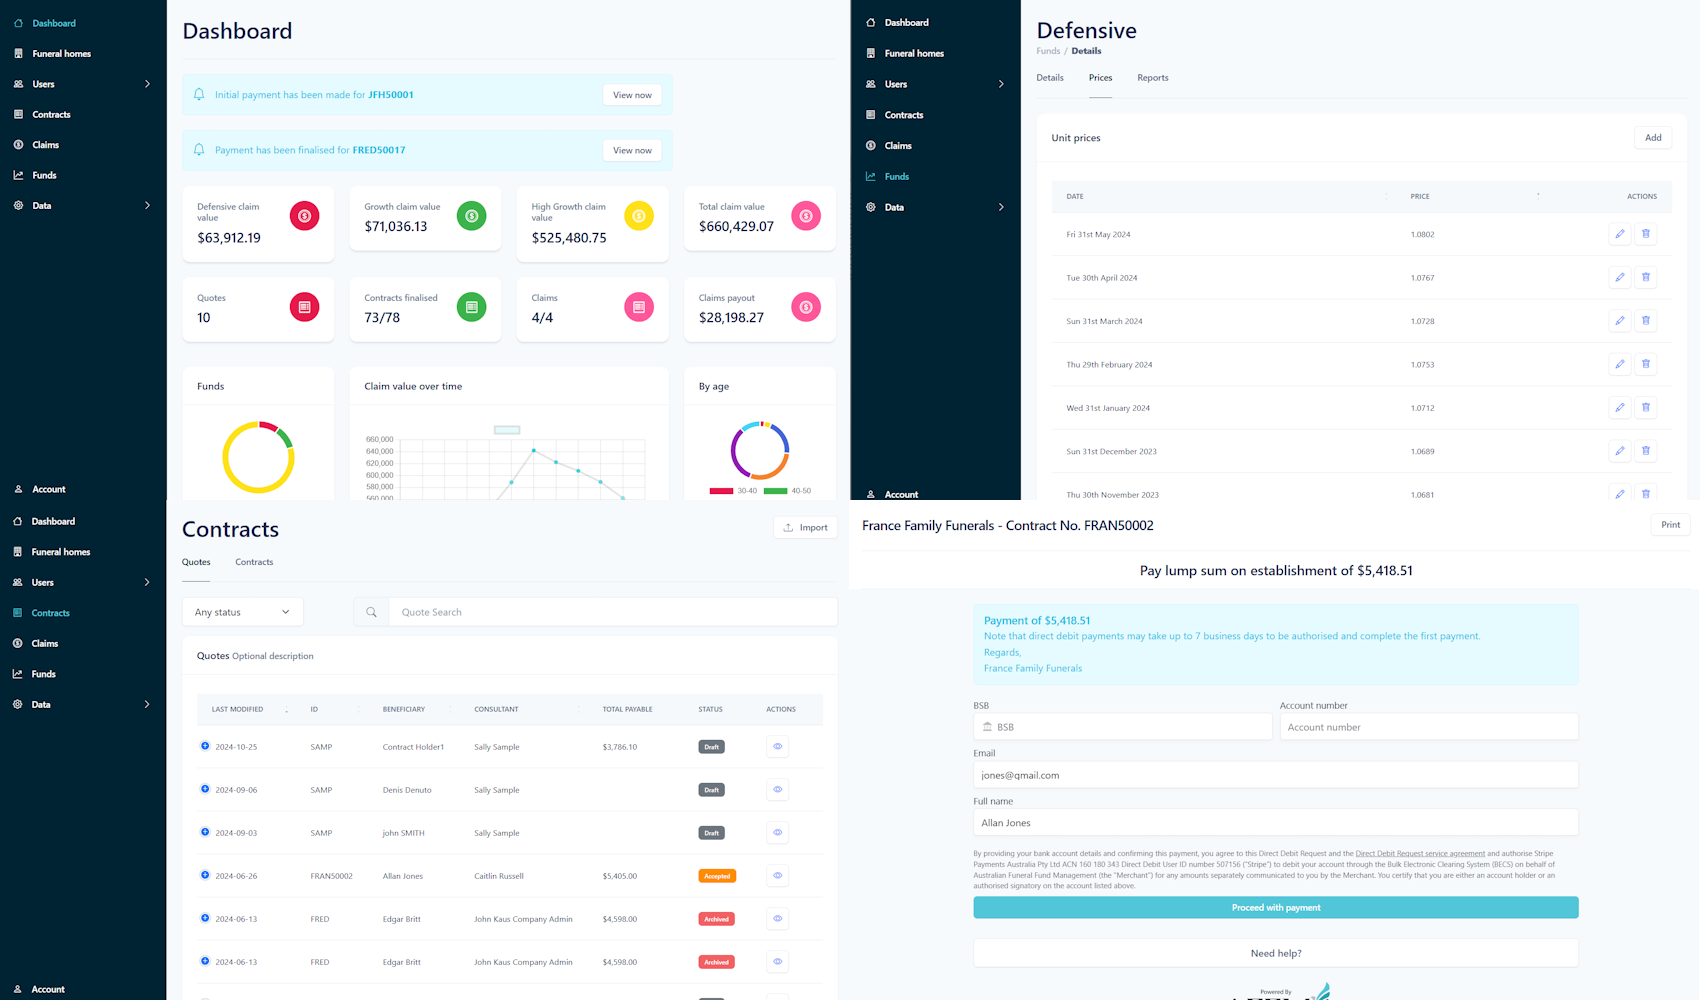This screenshot has width=1700, height=1000.
Task: Expand Users in the Dashboard page sidebar
Action: click(x=147, y=84)
